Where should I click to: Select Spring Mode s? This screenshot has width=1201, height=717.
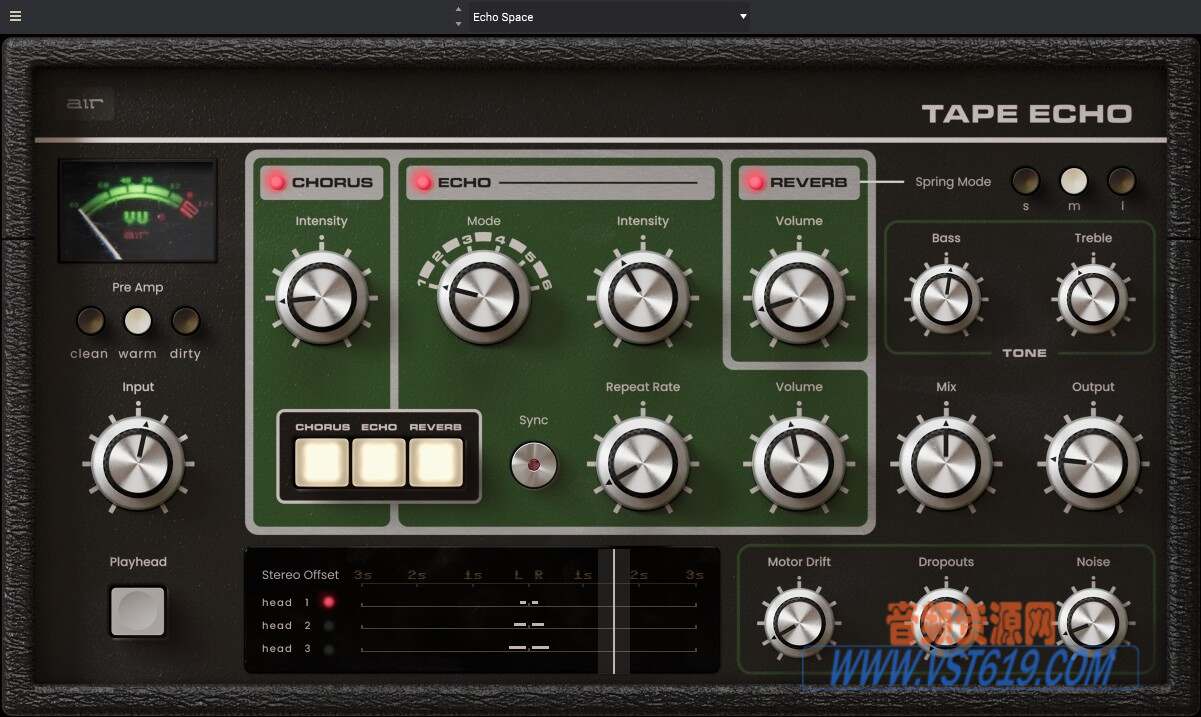[1025, 181]
